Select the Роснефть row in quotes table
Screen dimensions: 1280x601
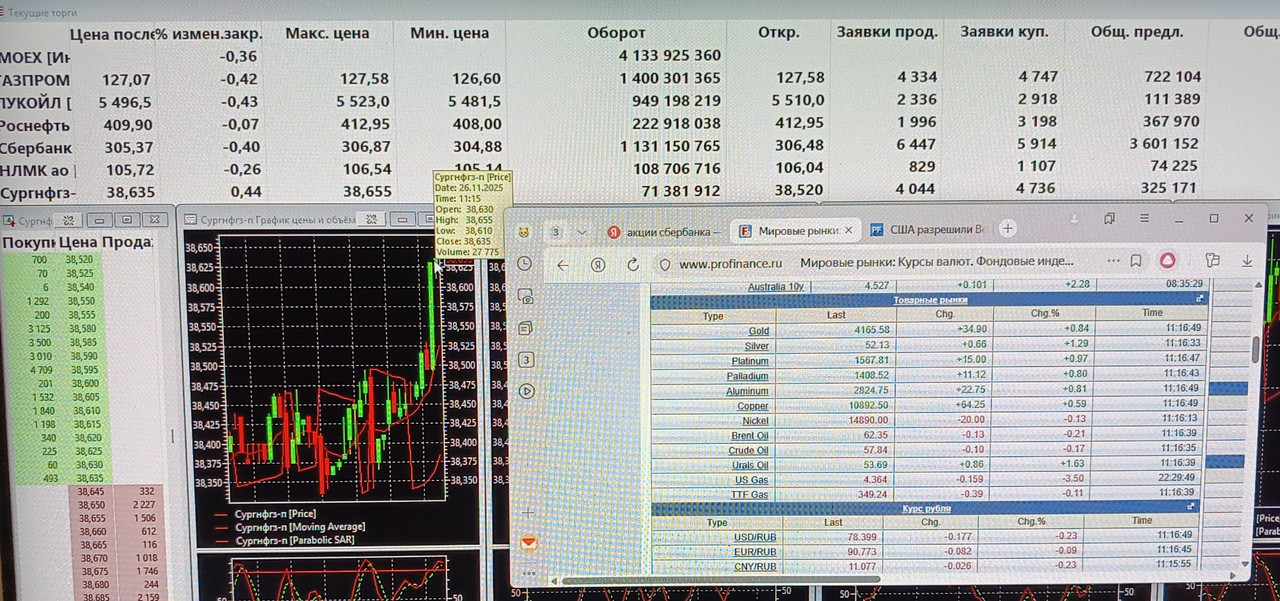click(x=640, y=124)
